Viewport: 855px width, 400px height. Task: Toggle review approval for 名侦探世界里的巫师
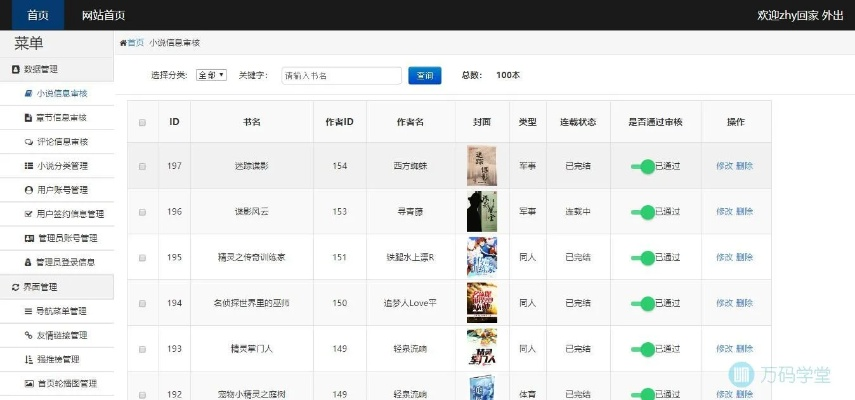(643, 304)
